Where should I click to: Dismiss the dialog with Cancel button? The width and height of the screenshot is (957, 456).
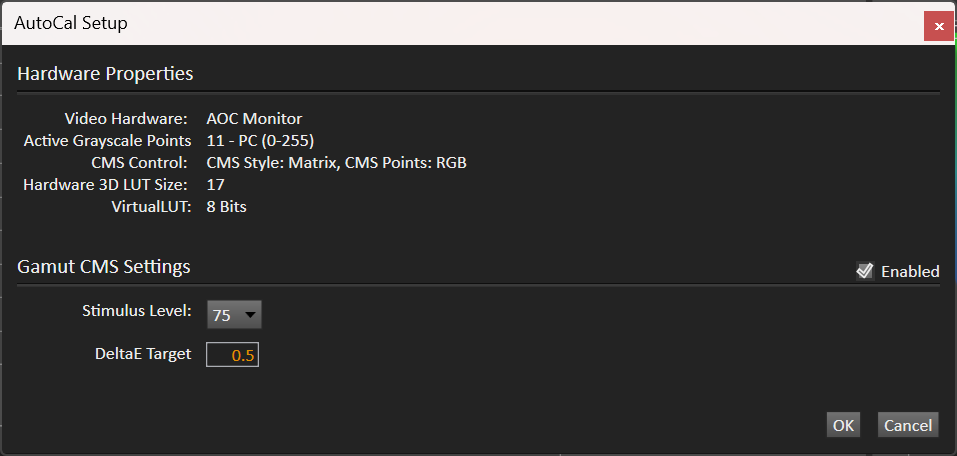click(908, 425)
